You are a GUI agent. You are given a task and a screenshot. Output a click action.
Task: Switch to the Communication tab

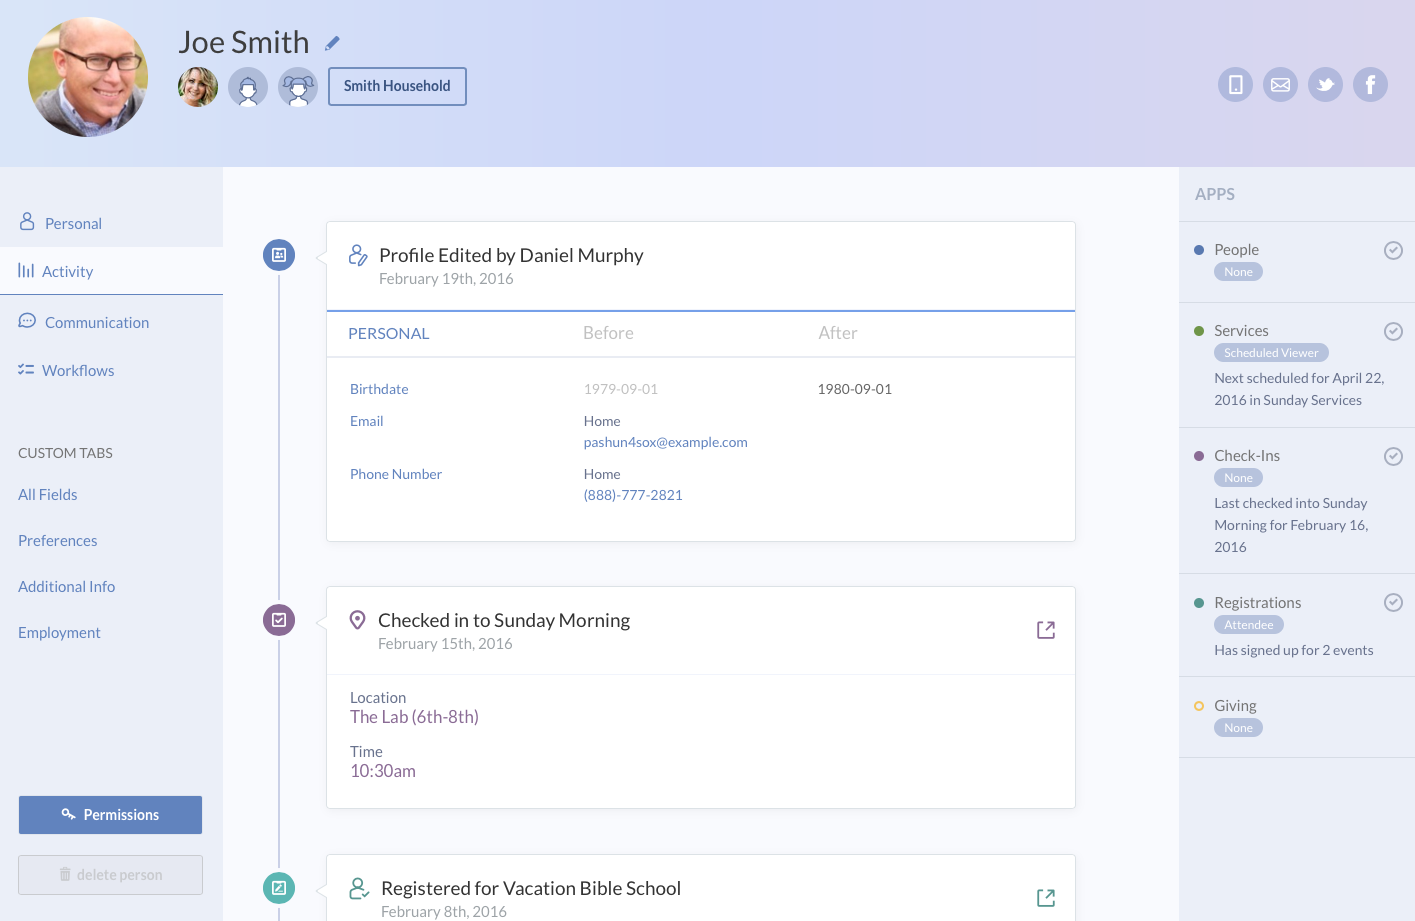[x=95, y=322]
